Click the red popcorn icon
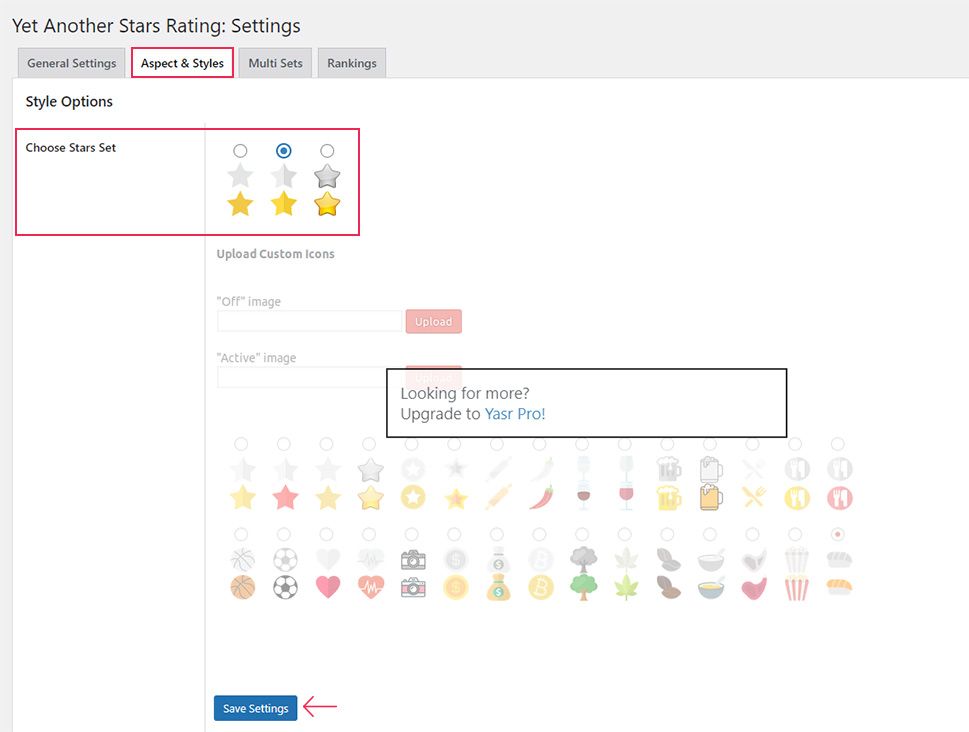This screenshot has height=732, width=969. tap(796, 588)
